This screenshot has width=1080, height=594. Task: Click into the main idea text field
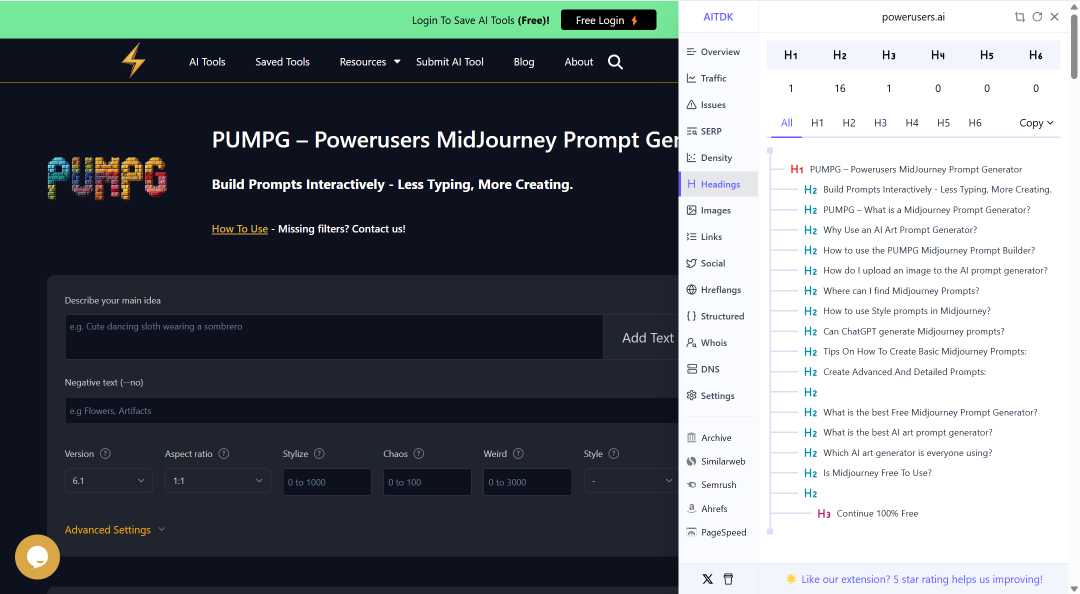(x=334, y=337)
